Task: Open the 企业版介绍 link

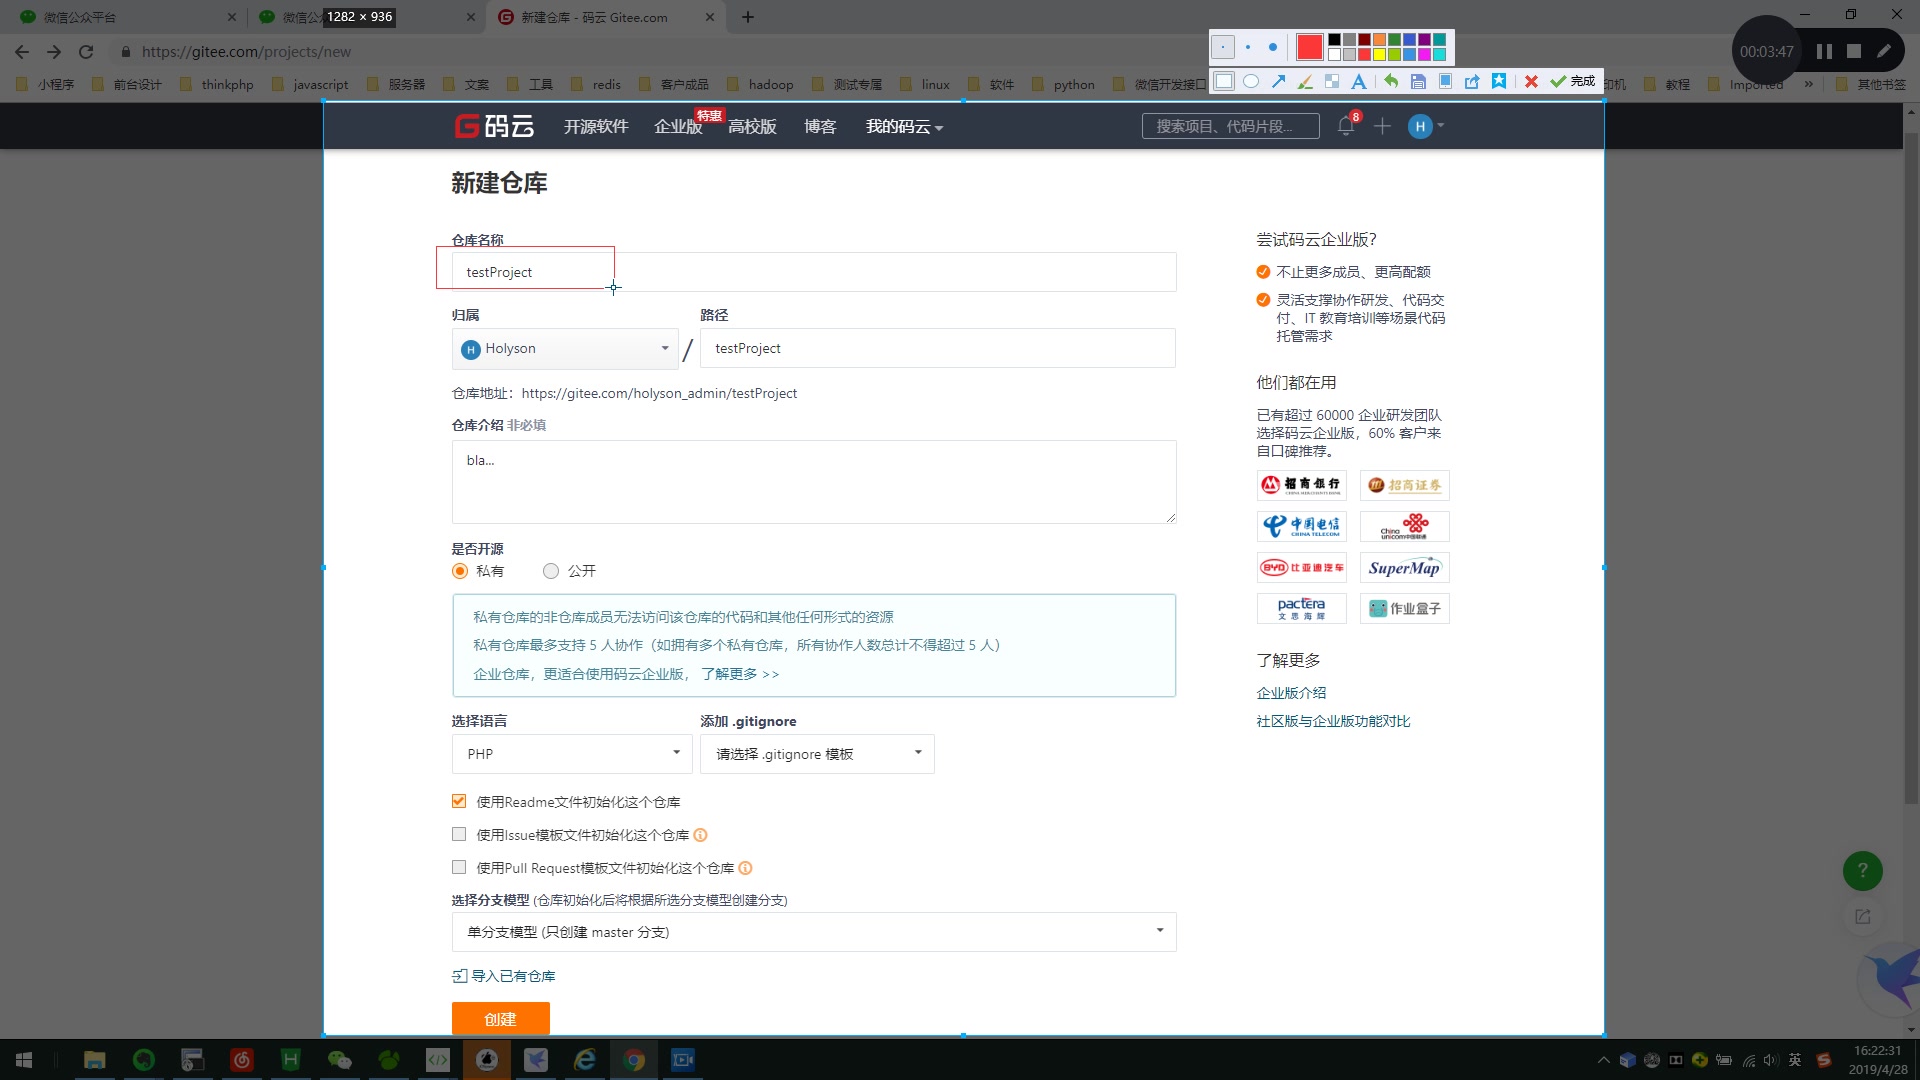Action: coord(1291,693)
